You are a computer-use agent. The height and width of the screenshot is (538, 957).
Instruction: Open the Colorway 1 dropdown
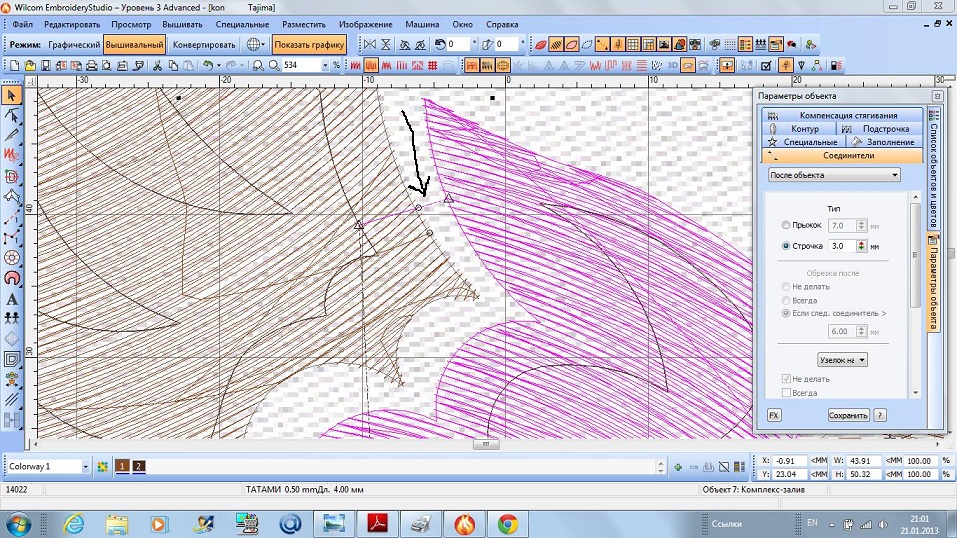tap(85, 466)
